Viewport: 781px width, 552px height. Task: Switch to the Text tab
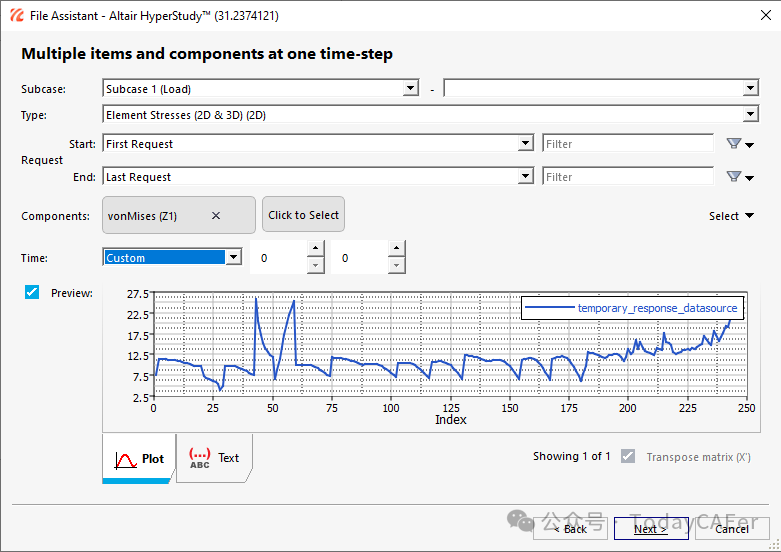click(214, 458)
